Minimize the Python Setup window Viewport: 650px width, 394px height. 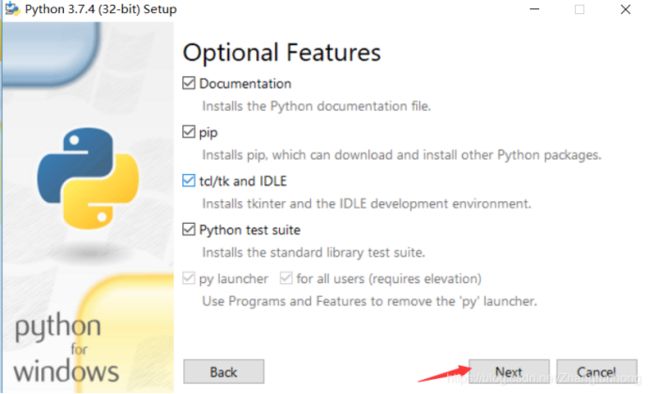tap(535, 9)
